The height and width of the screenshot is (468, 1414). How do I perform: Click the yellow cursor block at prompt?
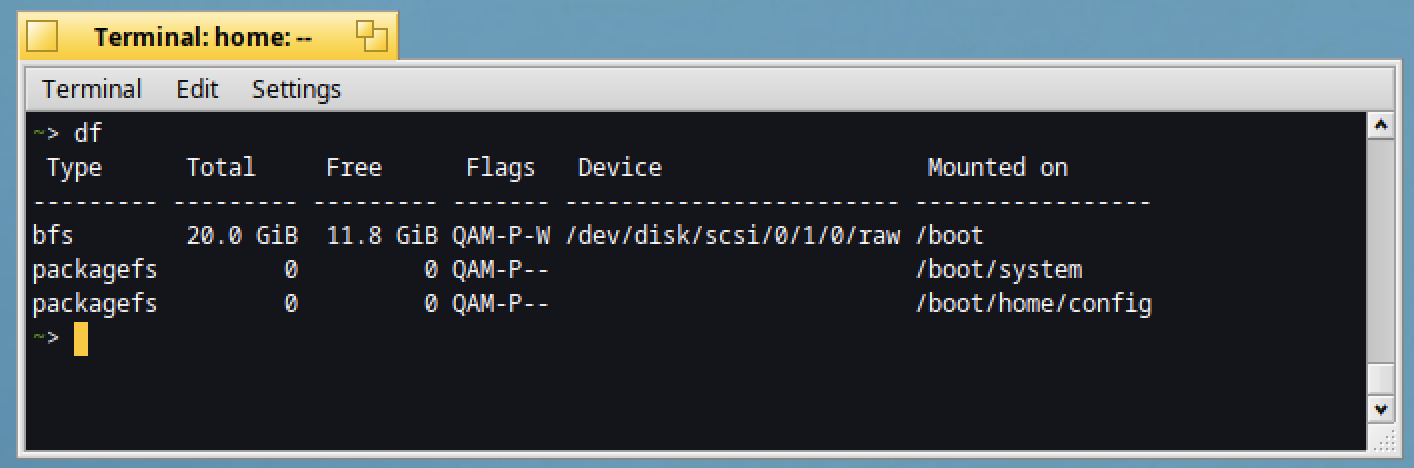pyautogui.click(x=81, y=338)
